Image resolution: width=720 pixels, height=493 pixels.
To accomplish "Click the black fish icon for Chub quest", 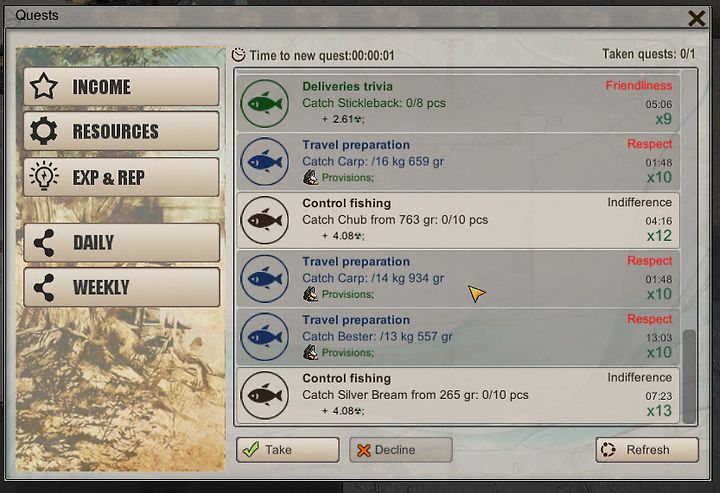I will (264, 220).
